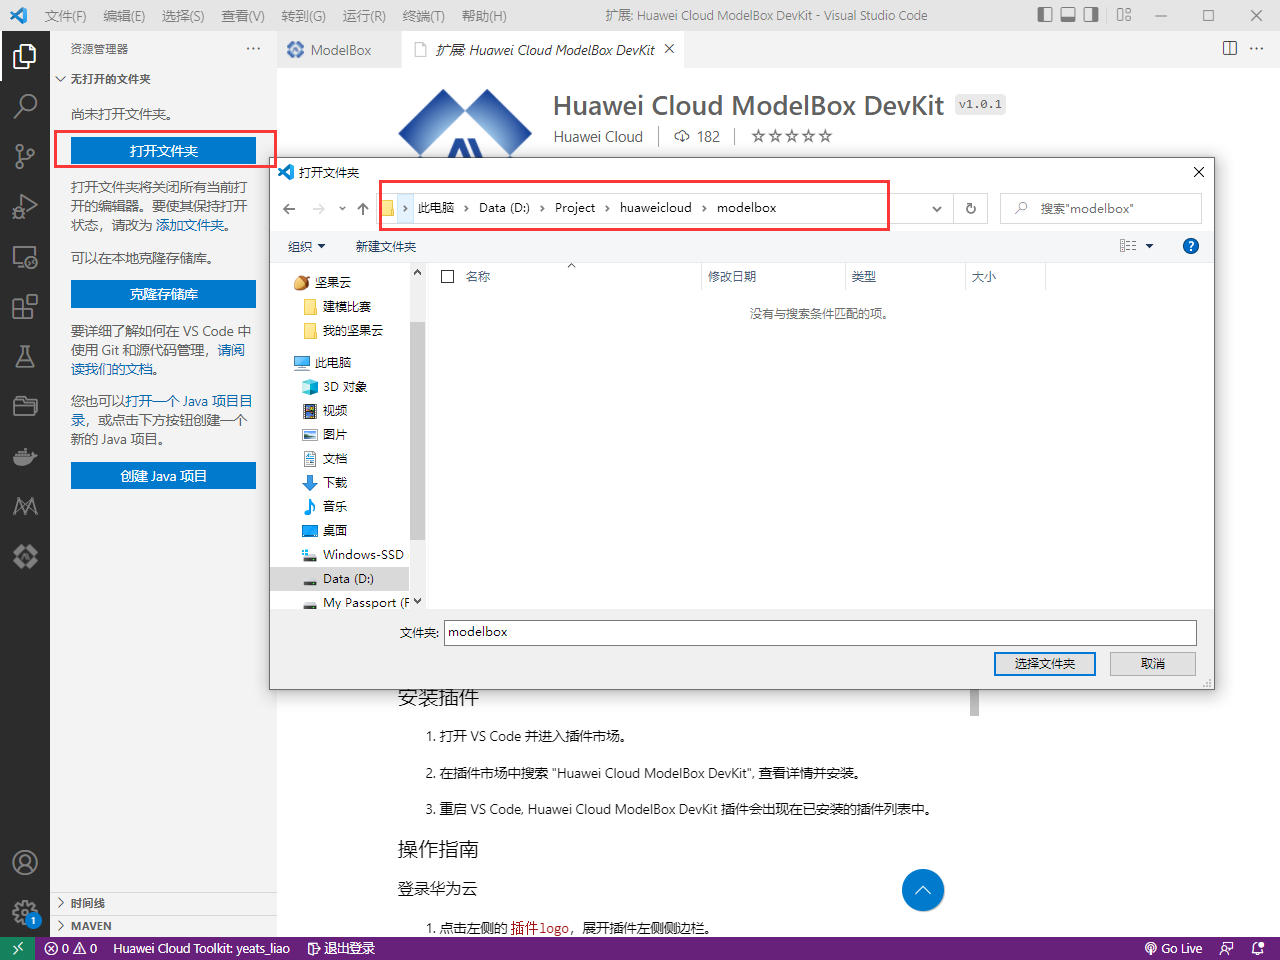Refresh the folder dialog location
This screenshot has height=960, width=1280.
tap(970, 208)
